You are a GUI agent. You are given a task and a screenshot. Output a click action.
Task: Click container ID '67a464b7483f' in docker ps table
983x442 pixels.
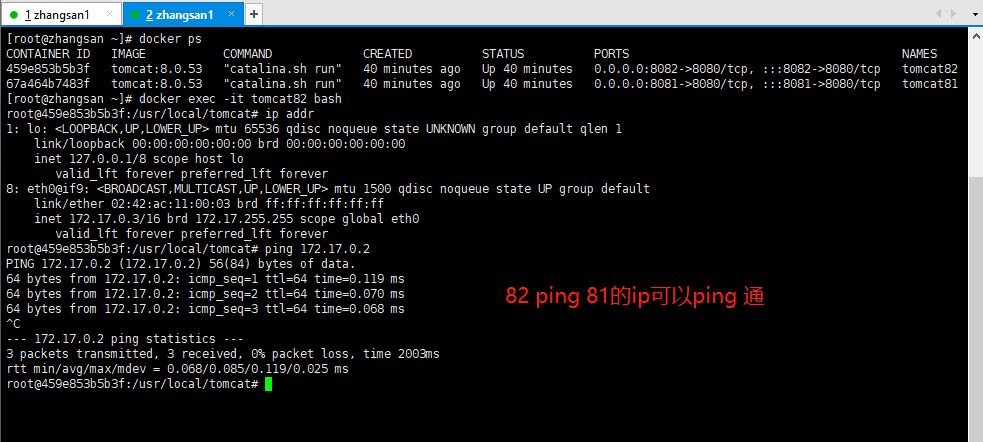(x=48, y=84)
